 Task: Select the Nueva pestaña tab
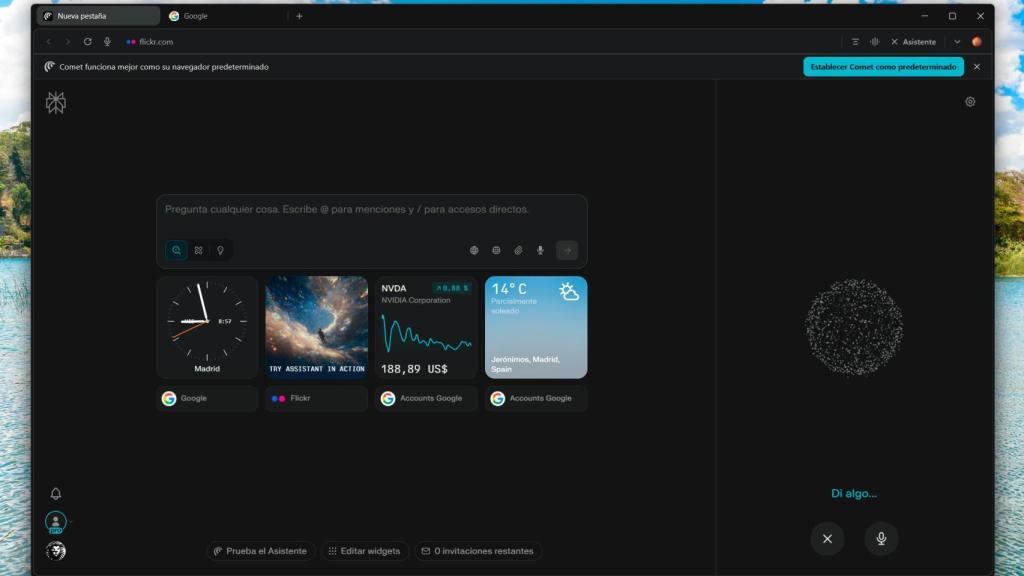pos(100,16)
